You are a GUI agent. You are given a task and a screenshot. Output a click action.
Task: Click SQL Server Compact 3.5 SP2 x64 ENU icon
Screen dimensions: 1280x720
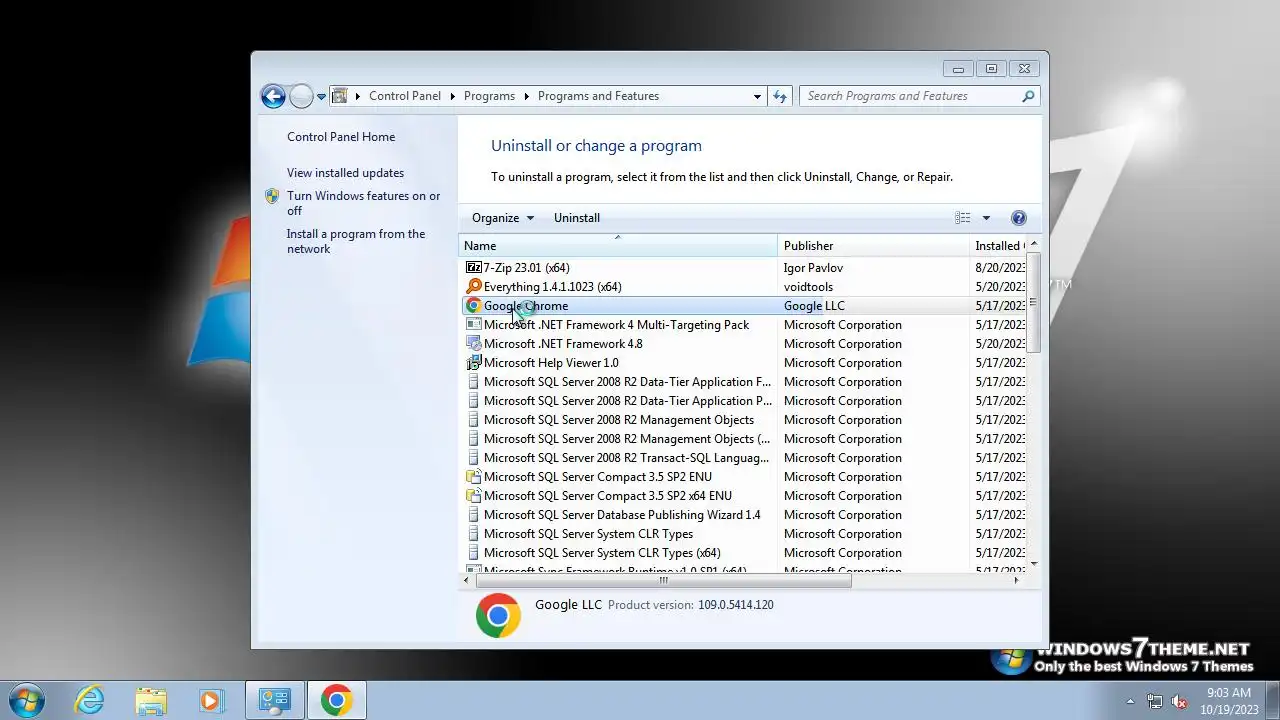(x=474, y=496)
